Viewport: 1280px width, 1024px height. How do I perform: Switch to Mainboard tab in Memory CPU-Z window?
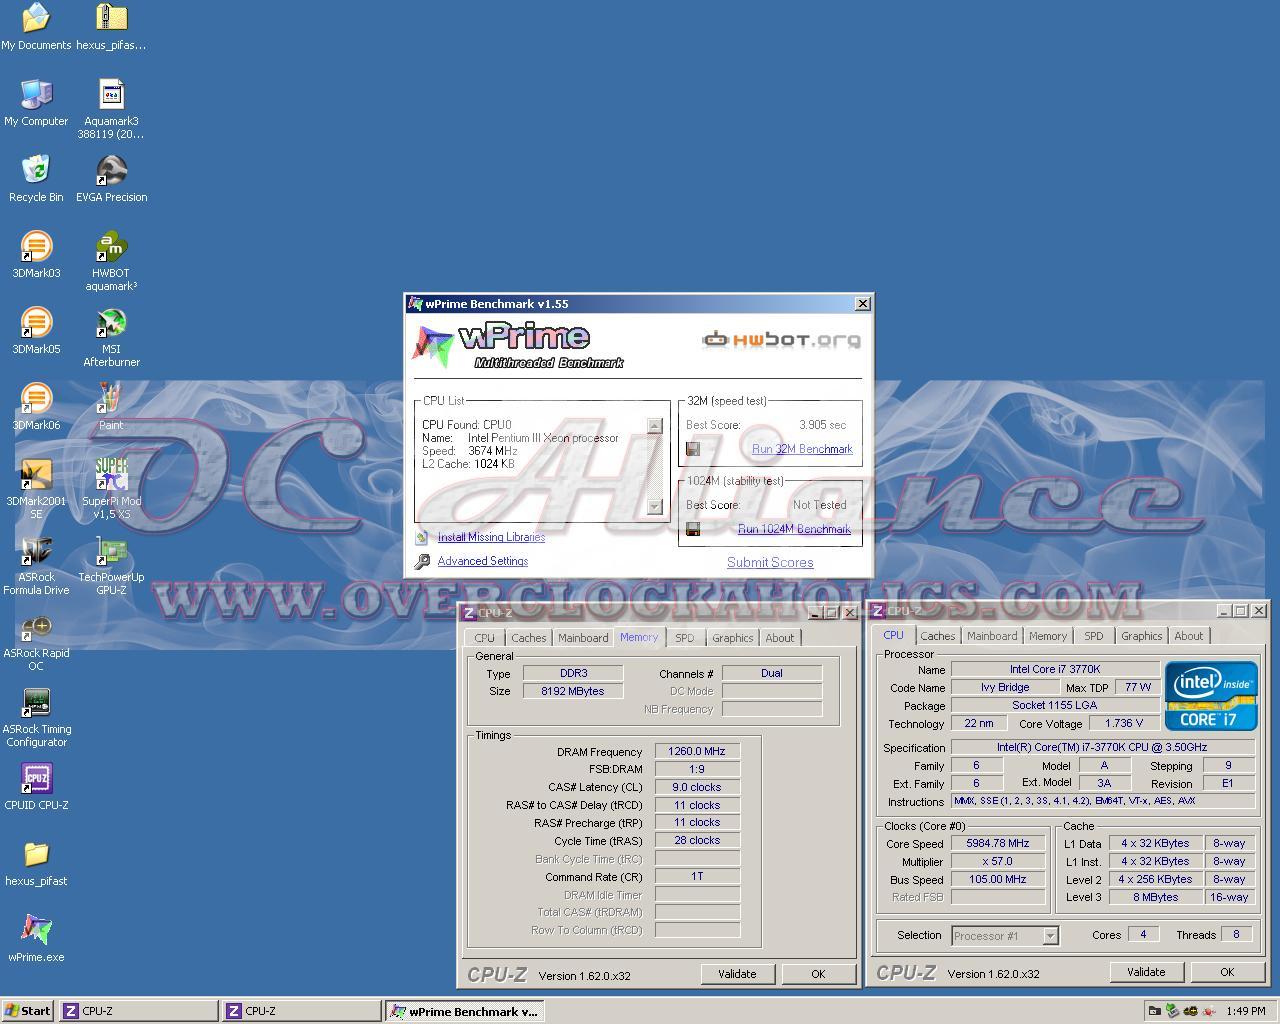pyautogui.click(x=583, y=638)
